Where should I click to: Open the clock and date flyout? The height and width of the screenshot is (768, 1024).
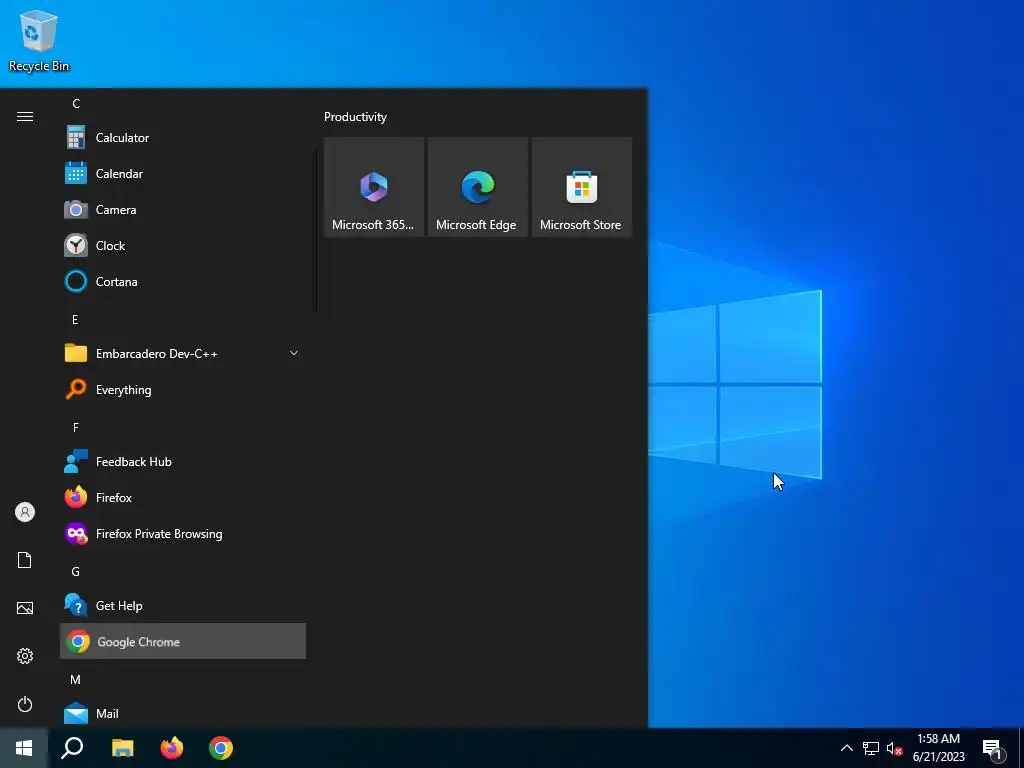(938, 748)
